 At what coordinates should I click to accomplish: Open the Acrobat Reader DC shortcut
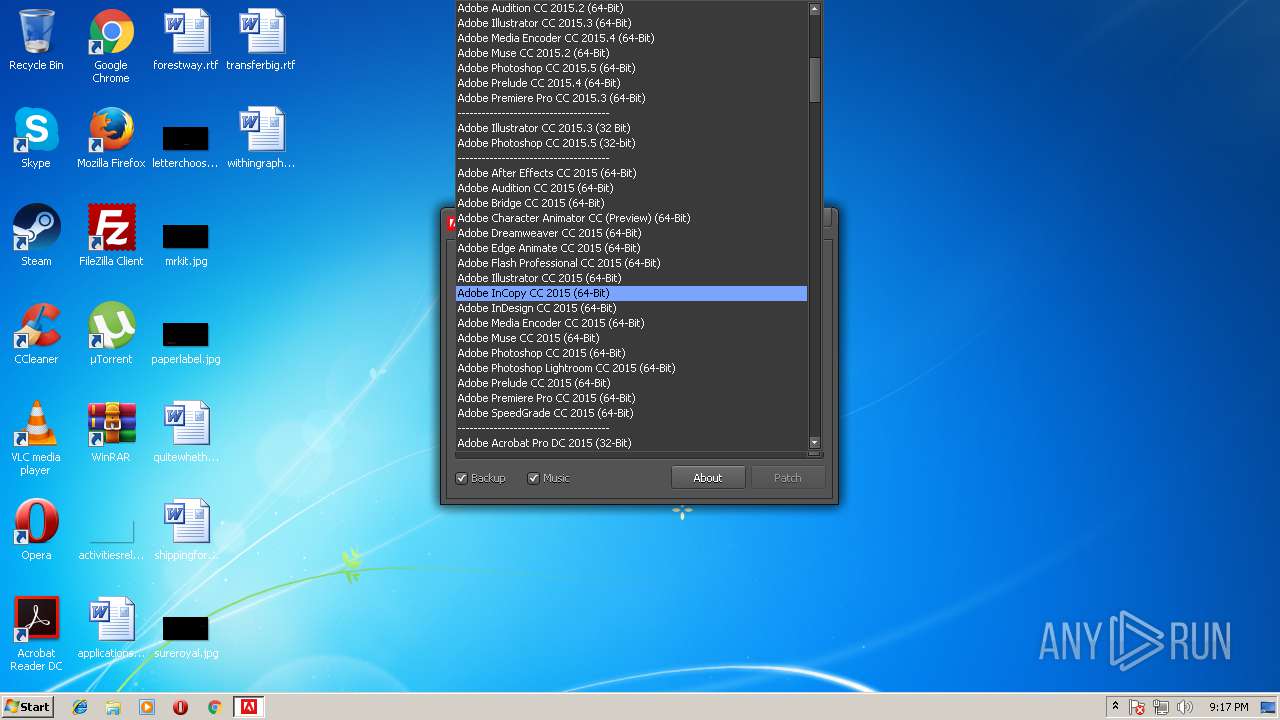pos(36,634)
